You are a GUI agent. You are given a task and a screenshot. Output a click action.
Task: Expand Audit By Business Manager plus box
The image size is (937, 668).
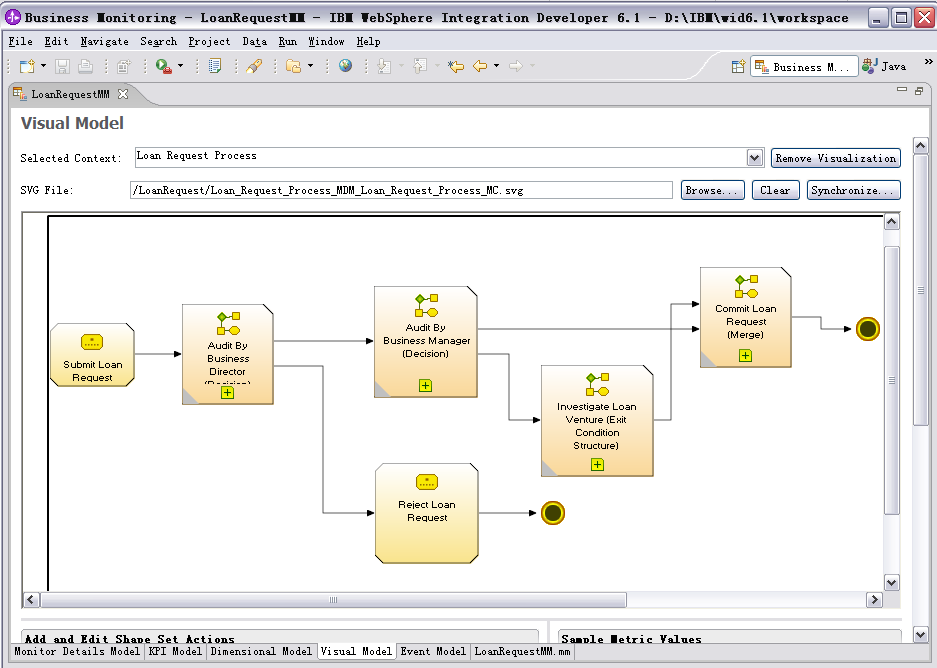point(425,385)
